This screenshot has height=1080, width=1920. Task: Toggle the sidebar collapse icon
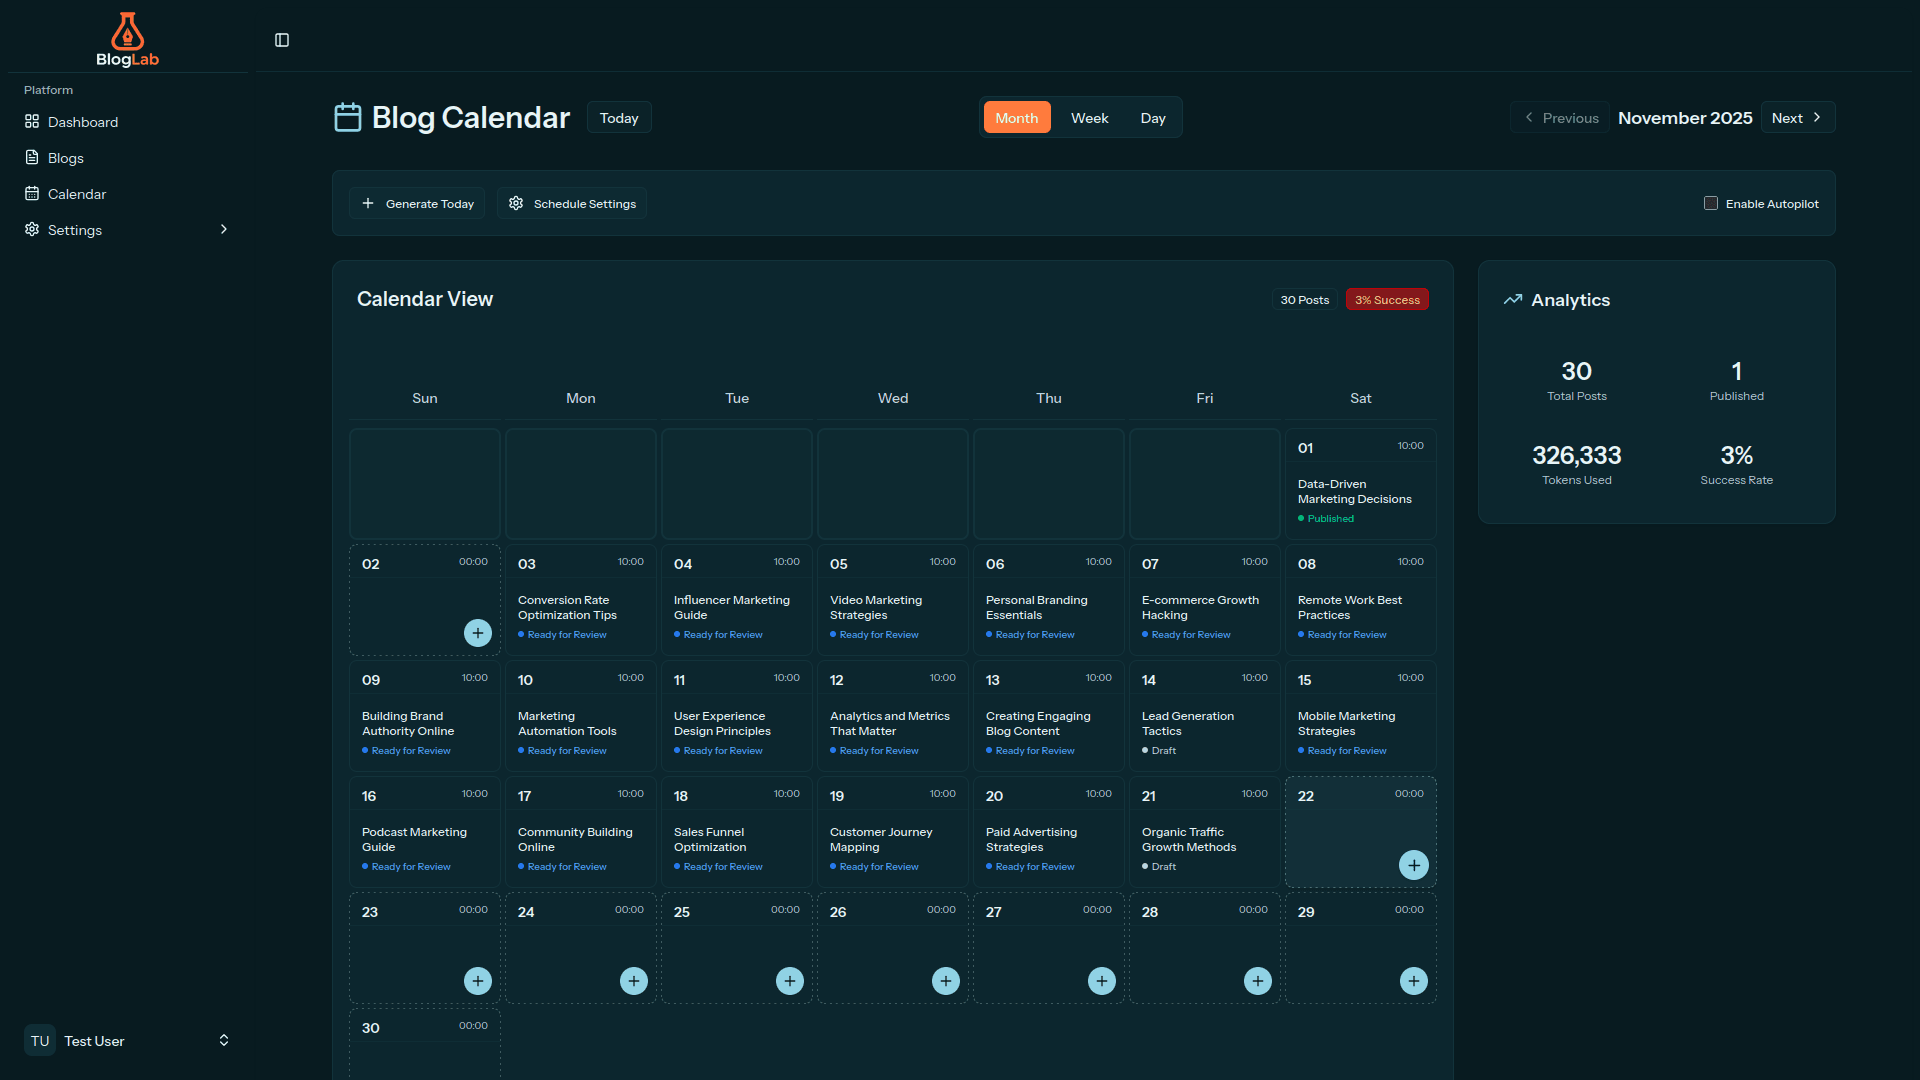point(282,40)
